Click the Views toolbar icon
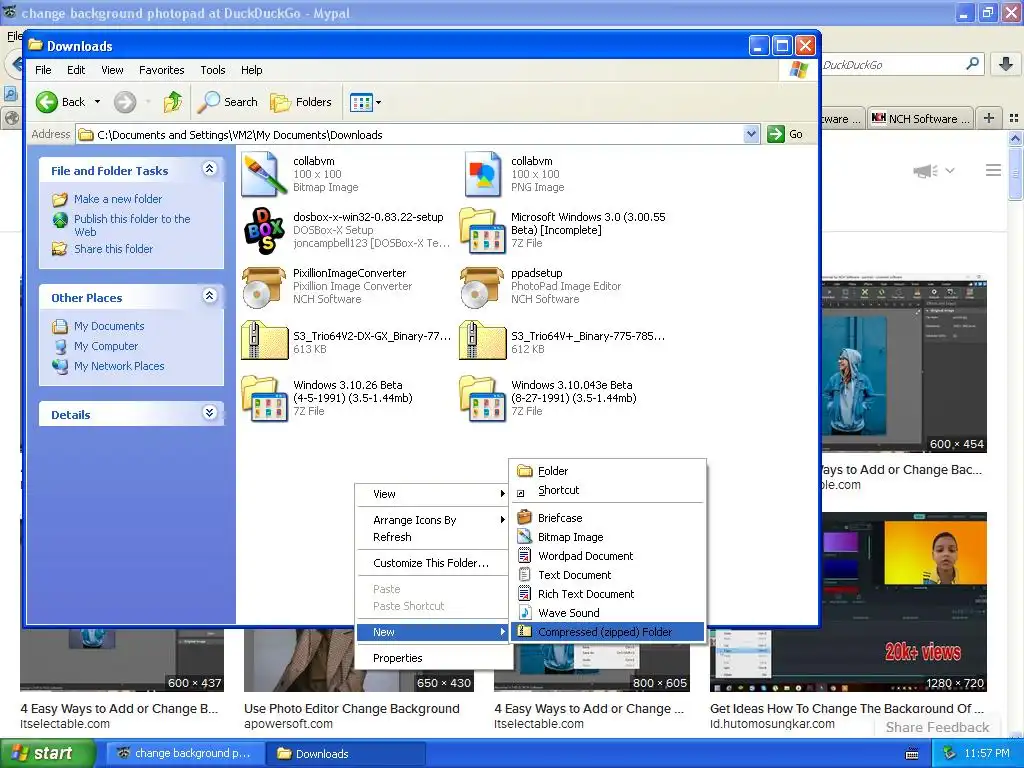 point(361,102)
